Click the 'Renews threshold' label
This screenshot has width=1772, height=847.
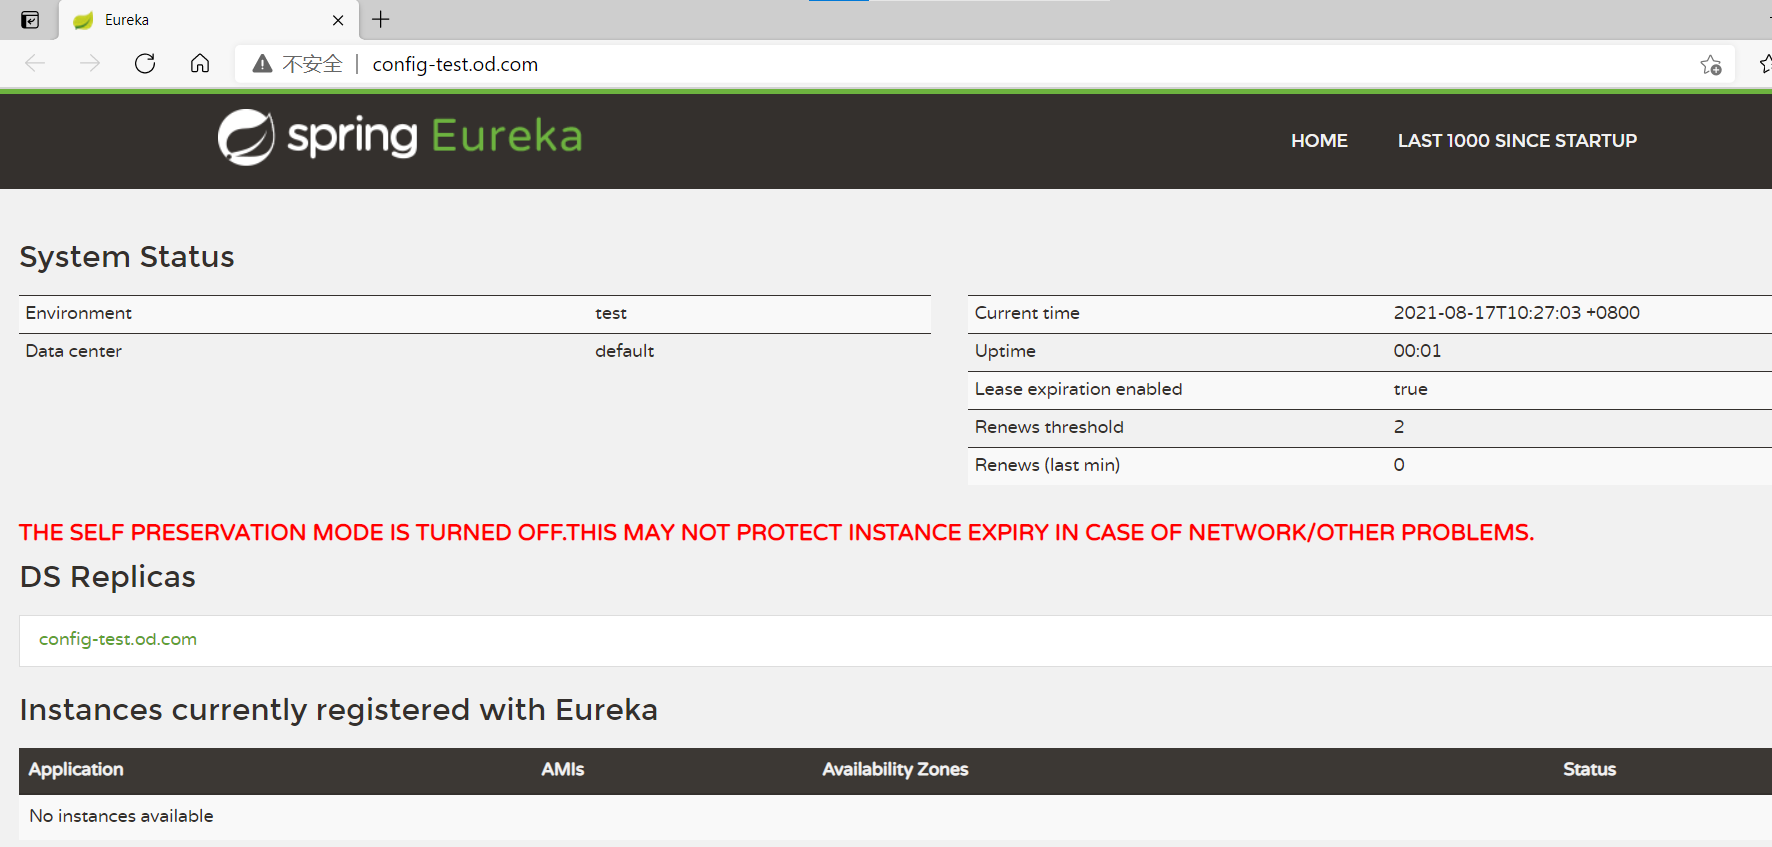[x=1049, y=427]
